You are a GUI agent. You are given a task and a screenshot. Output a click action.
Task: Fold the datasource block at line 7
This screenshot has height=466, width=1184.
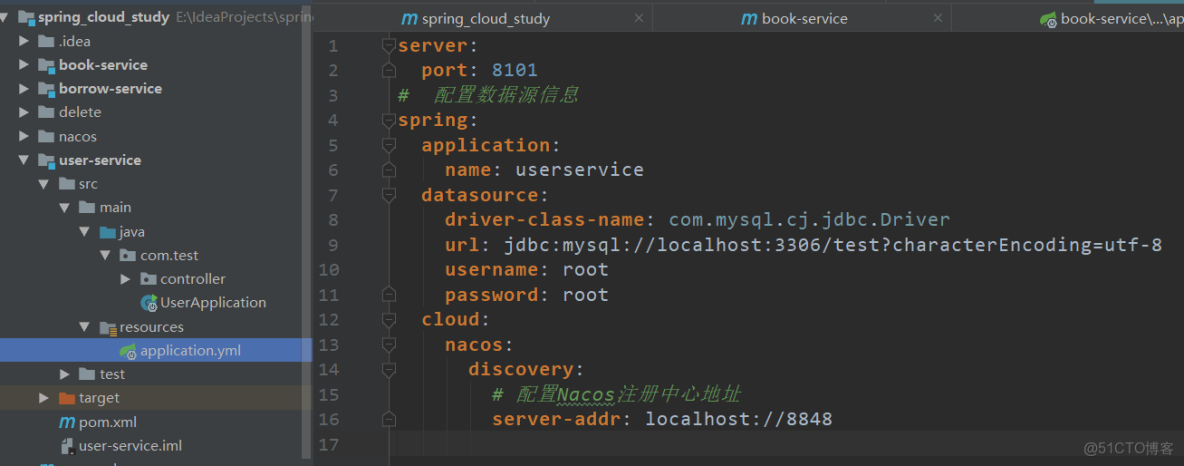(x=389, y=195)
